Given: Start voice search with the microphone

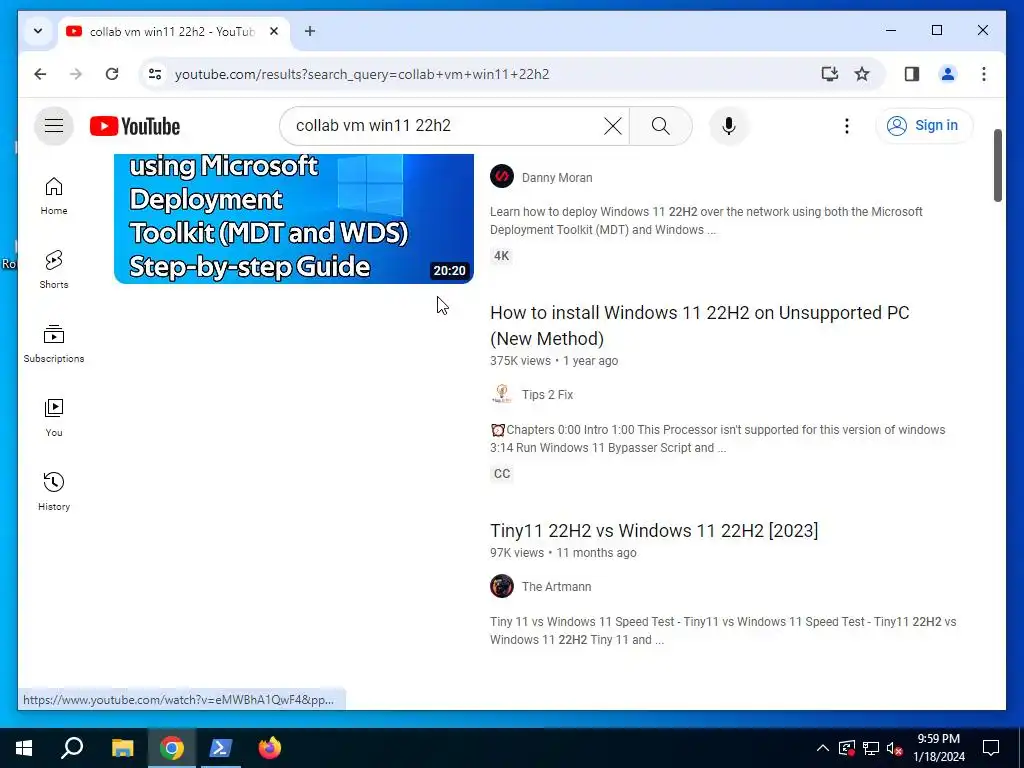Looking at the screenshot, I should (x=729, y=125).
